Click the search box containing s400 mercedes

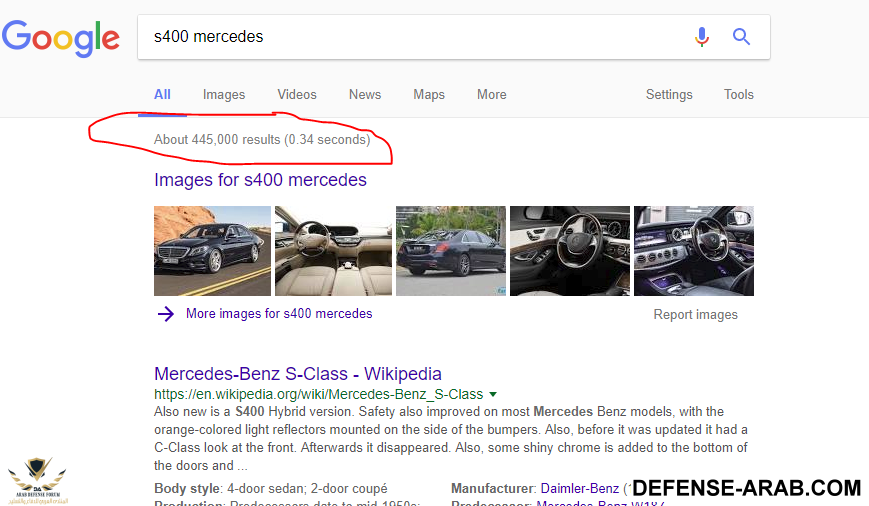(410, 37)
